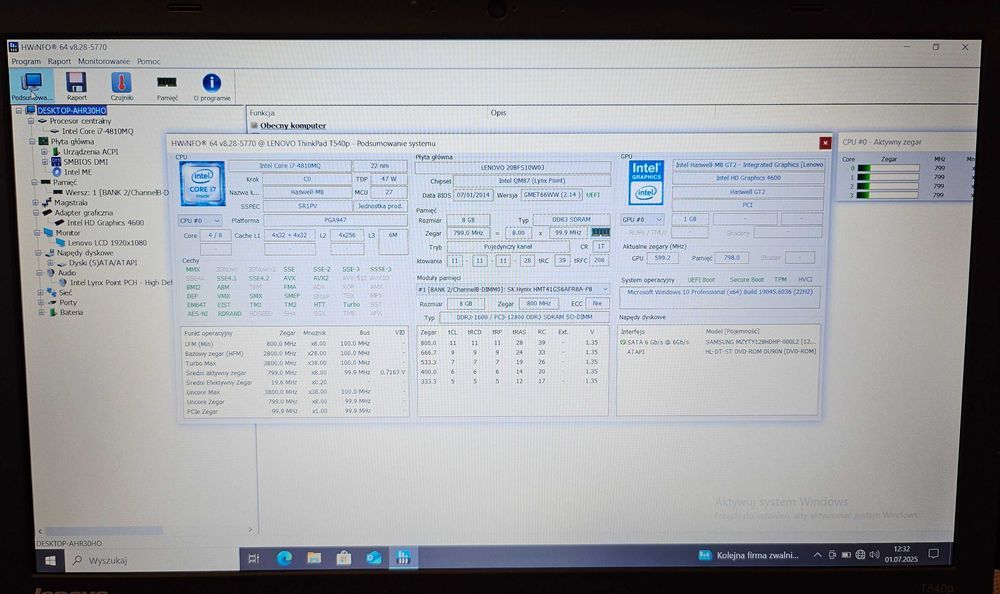Open the memory module BANK 2 dropdown
Screen dimensions: 1000x594
[513, 289]
